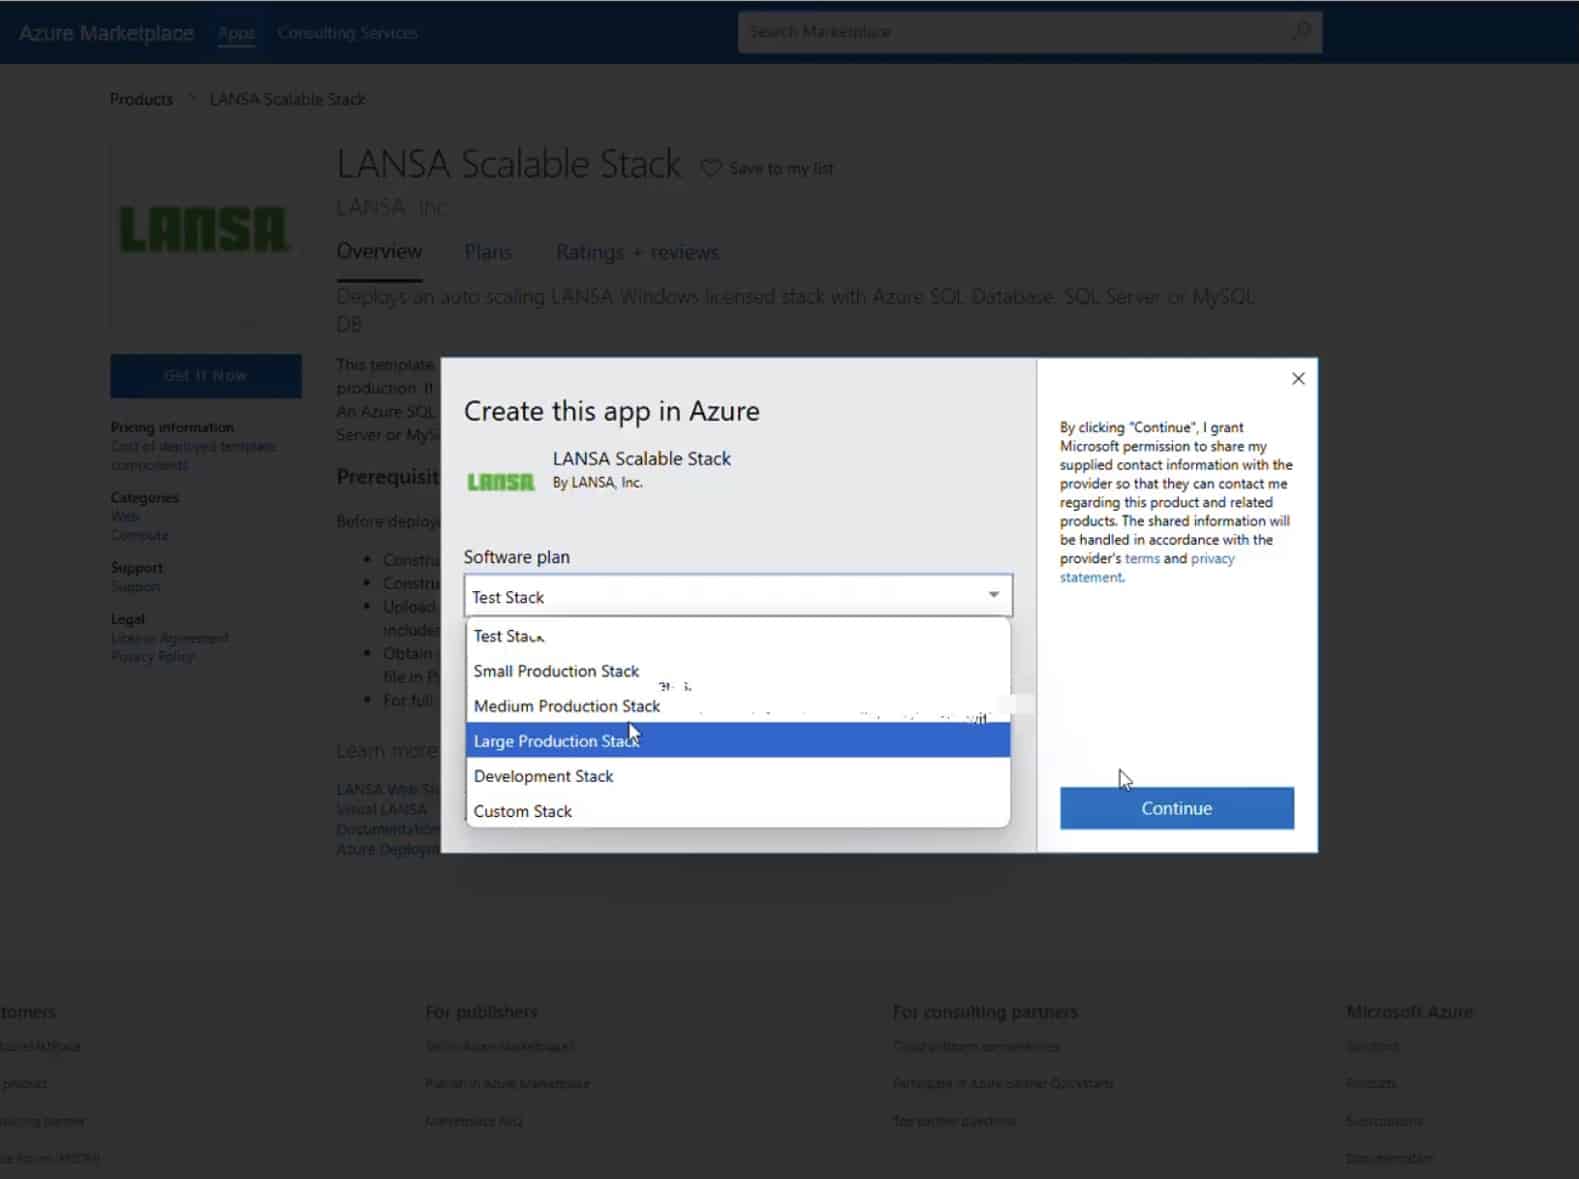The image size is (1579, 1179).
Task: Open the Apps menu in header
Action: [236, 33]
